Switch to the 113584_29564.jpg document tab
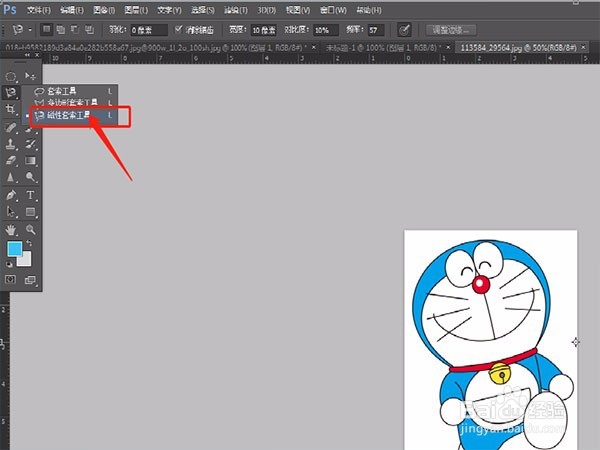600x450 pixels. tap(518, 47)
